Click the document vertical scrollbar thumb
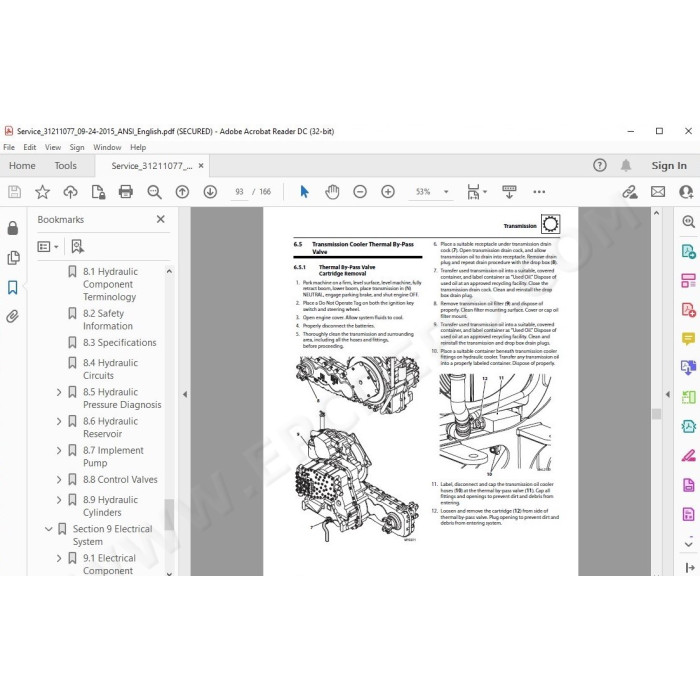Image resolution: width=700 pixels, height=700 pixels. pyautogui.click(x=656, y=414)
